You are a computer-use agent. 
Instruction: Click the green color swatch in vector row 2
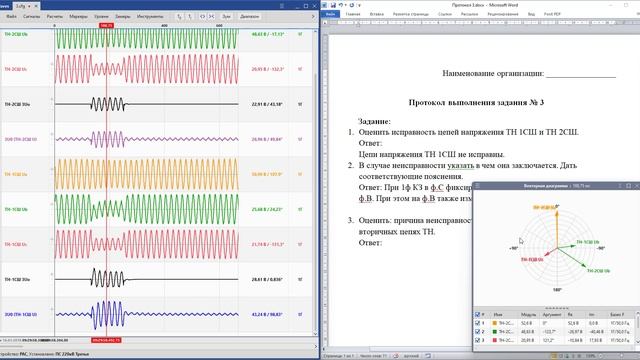[495, 332]
